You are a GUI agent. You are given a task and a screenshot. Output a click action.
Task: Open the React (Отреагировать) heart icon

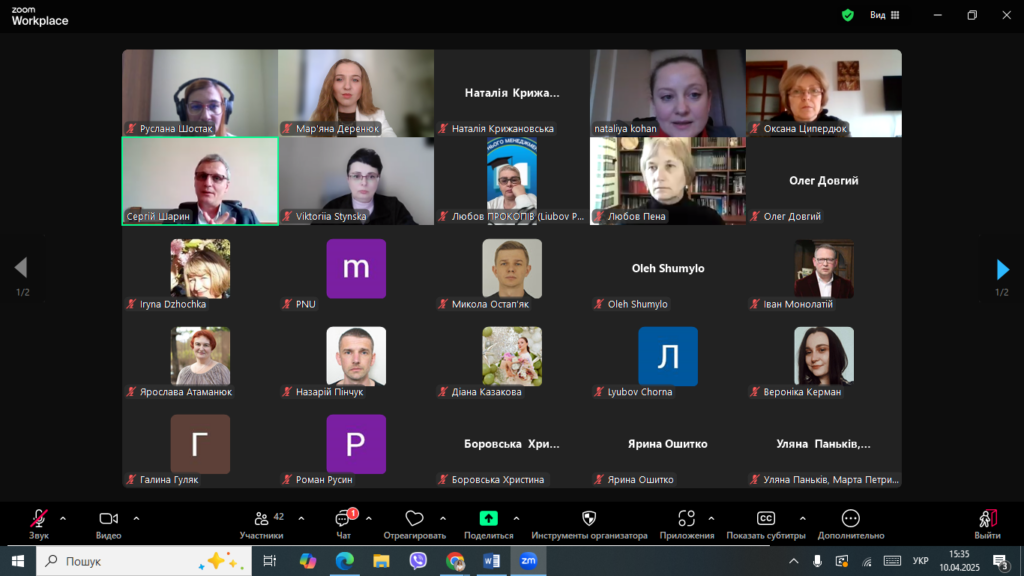tap(414, 519)
